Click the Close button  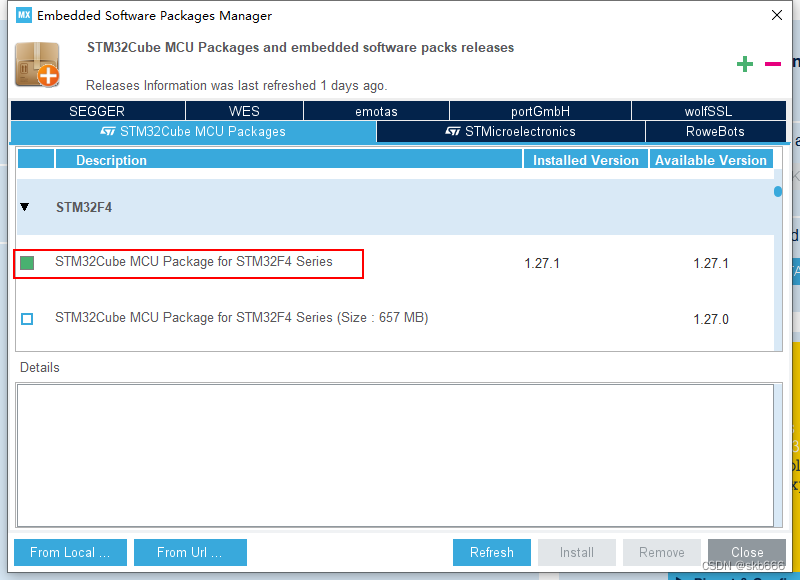tap(747, 552)
